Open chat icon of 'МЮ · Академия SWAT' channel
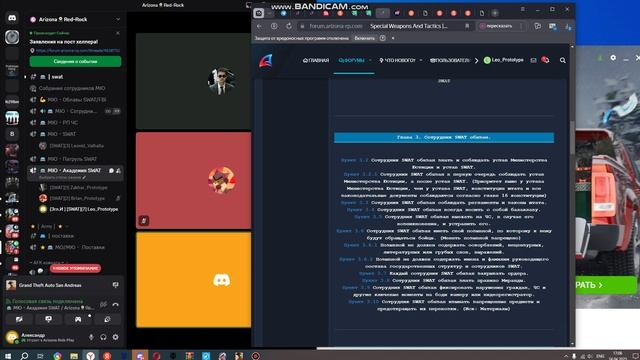Image resolution: width=640 pixels, height=360 pixels. (x=111, y=171)
